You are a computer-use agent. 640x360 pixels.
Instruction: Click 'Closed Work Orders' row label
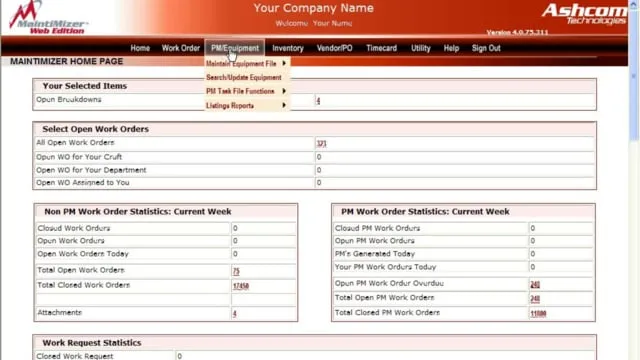(73, 228)
